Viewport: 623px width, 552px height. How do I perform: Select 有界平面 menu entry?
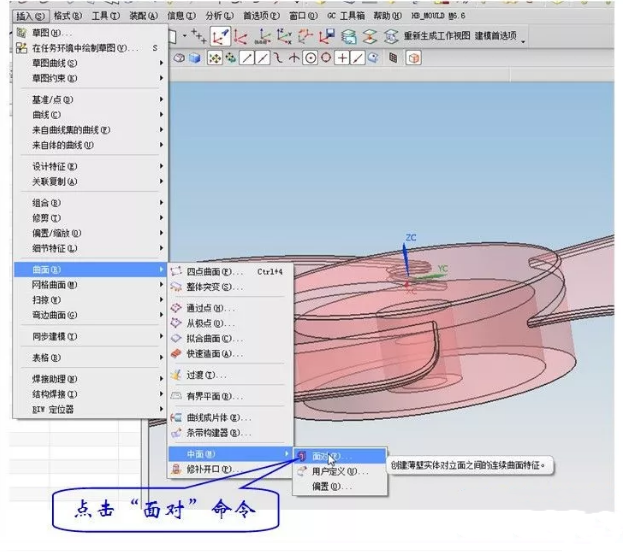click(230, 396)
